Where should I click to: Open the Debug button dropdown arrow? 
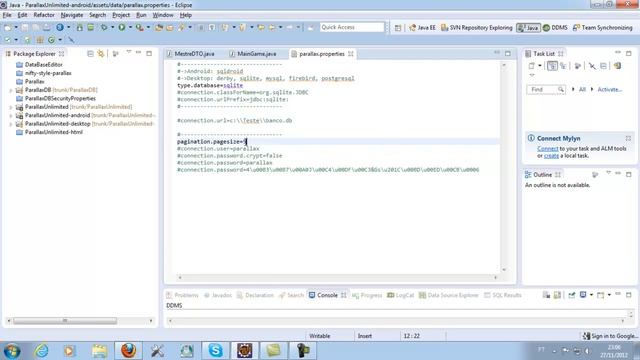112,28
